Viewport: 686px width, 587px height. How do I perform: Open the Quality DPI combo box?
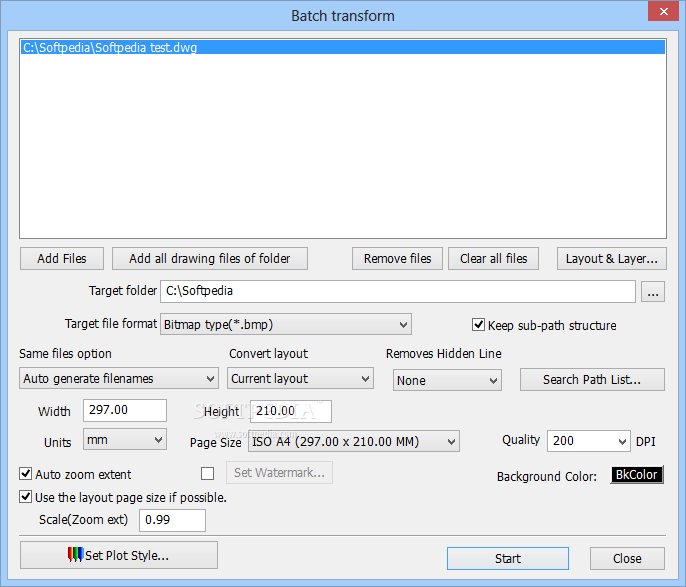[589, 441]
